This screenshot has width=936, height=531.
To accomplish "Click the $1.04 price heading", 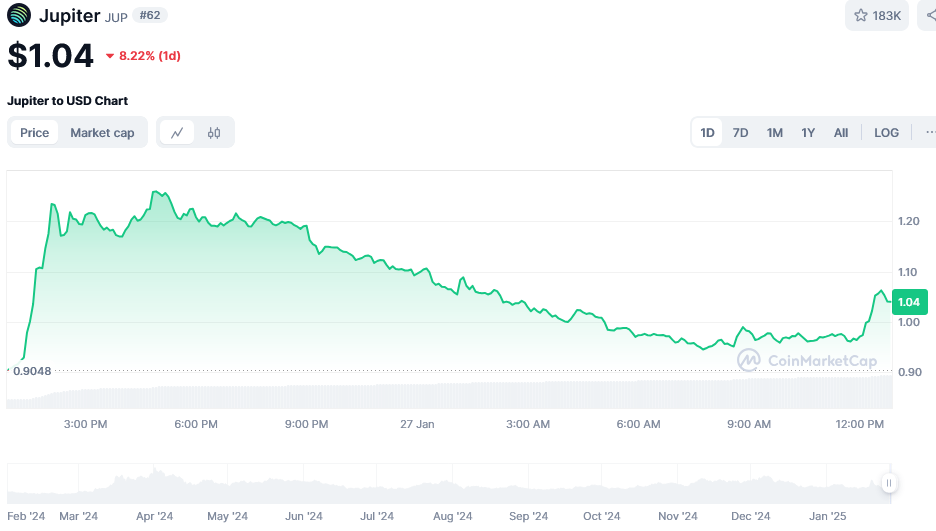I will [x=51, y=55].
